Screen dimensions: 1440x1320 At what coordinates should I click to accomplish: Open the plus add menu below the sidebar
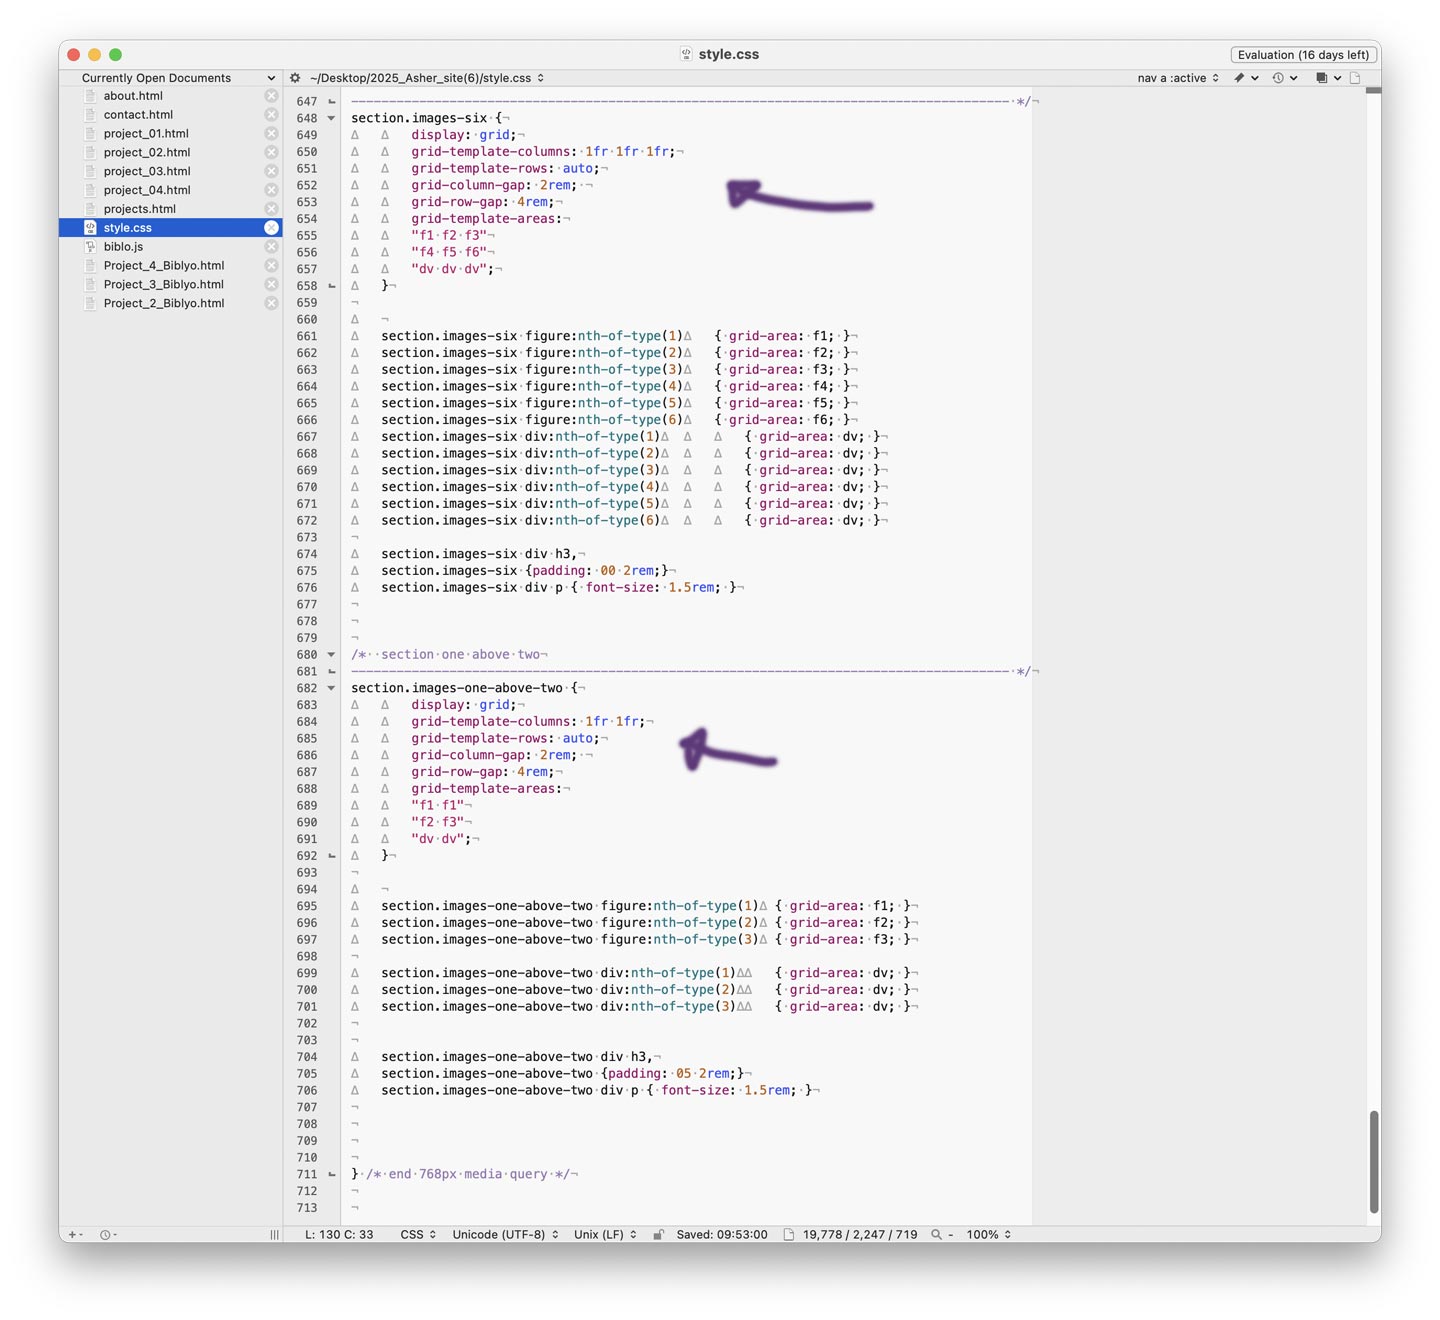[x=76, y=1235]
